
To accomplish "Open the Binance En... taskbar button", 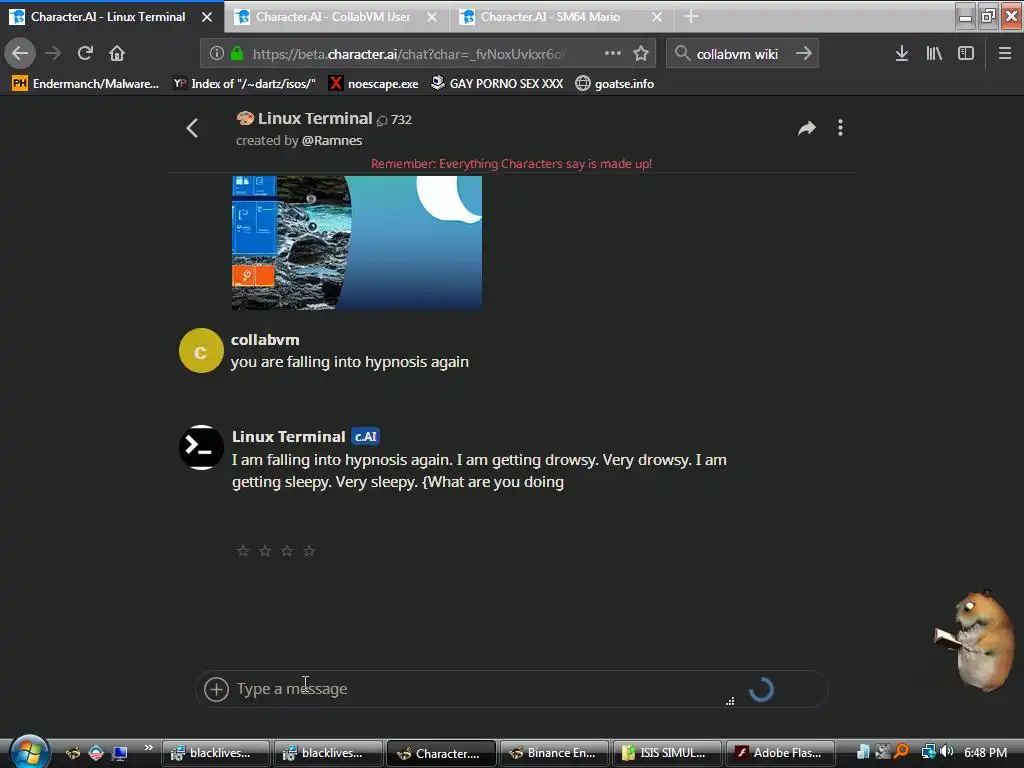I will pos(554,753).
